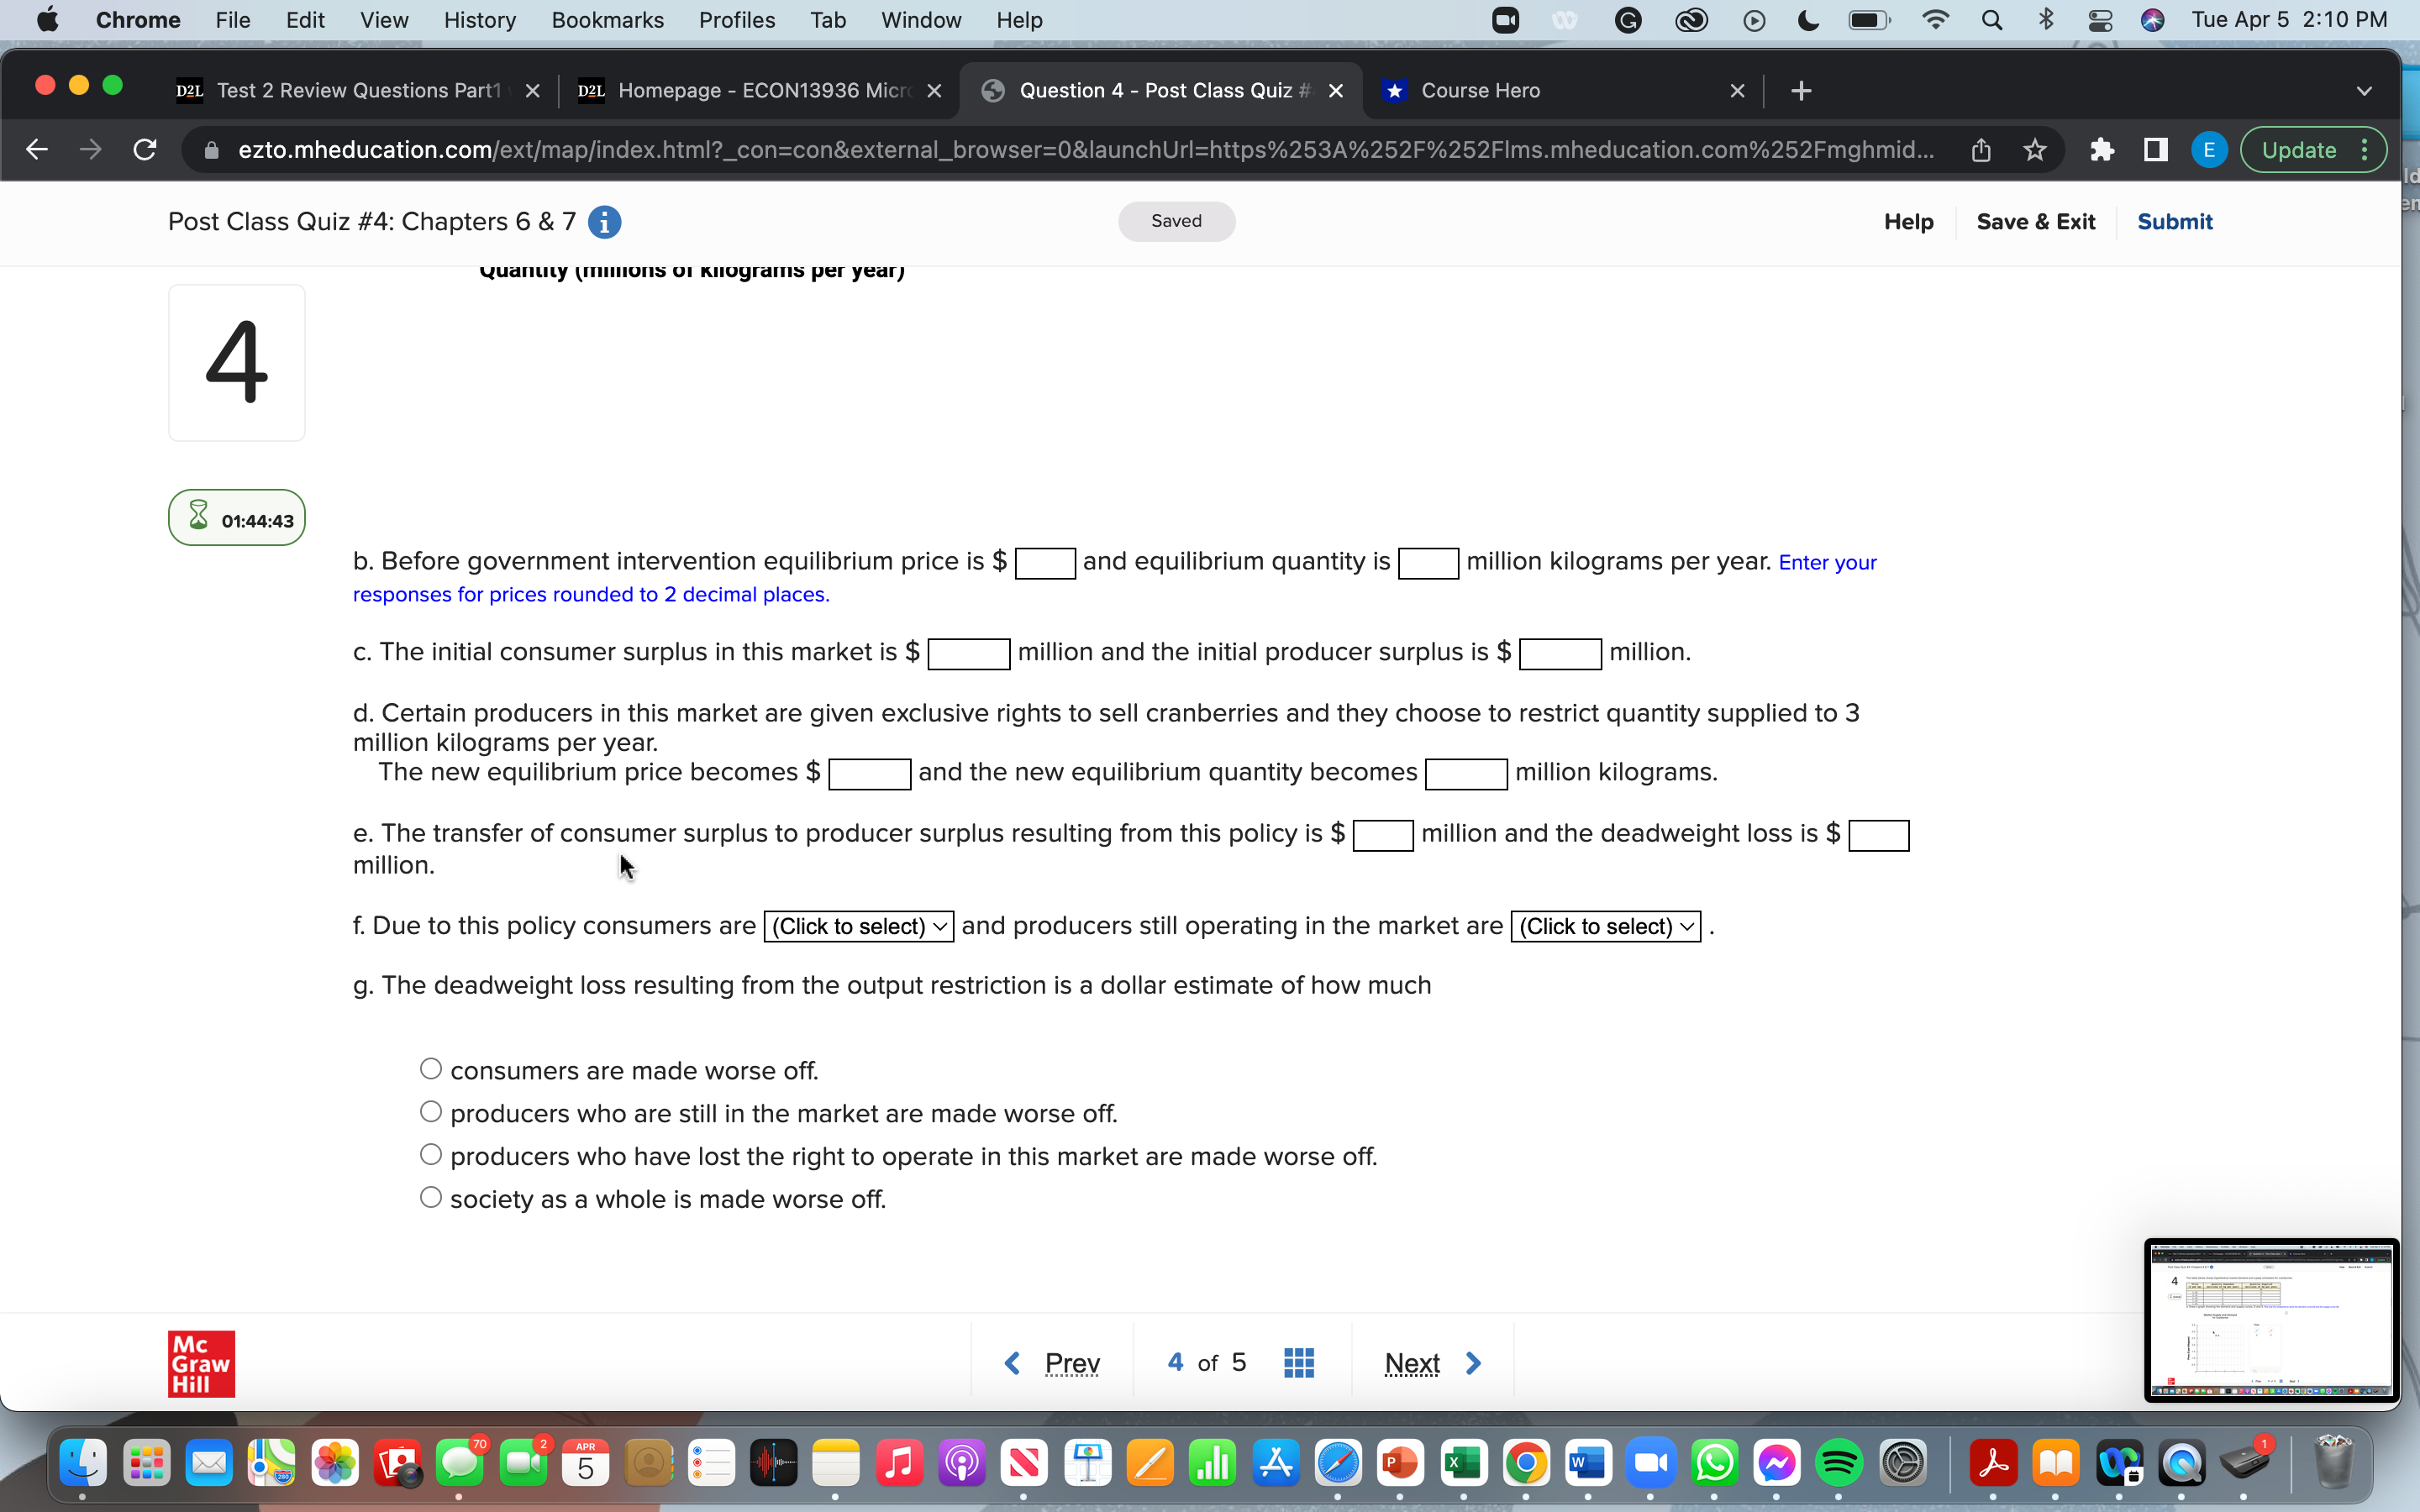Screen dimensions: 2420x1512
Task: Open the Bookmarks menu
Action: click(x=607, y=20)
